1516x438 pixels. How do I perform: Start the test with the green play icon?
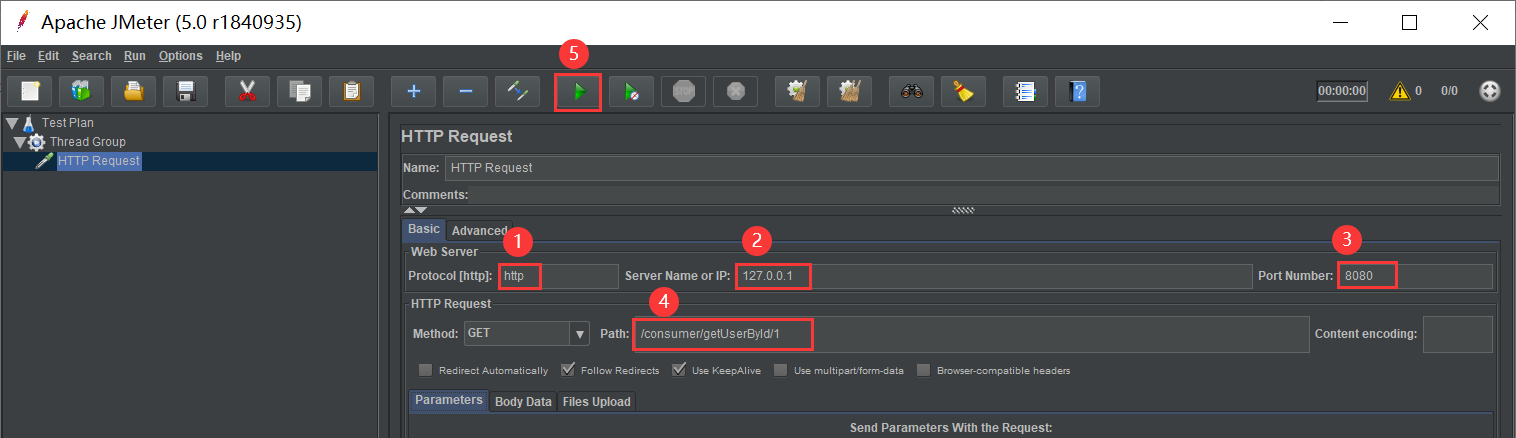tap(579, 92)
